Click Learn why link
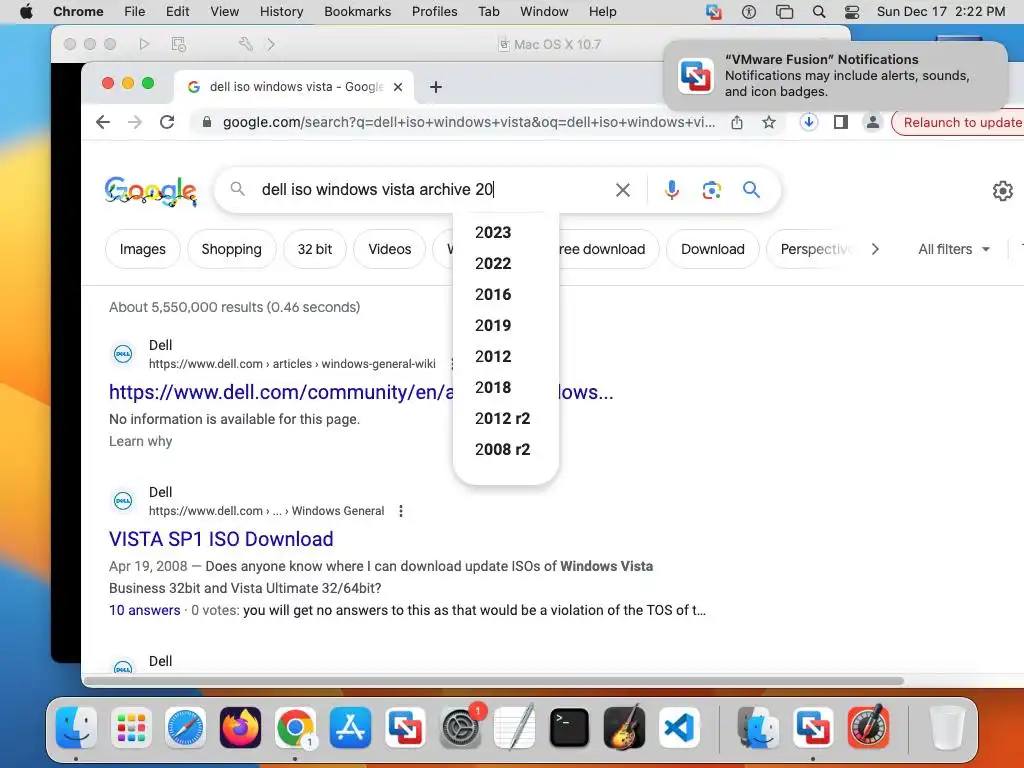 pos(140,441)
